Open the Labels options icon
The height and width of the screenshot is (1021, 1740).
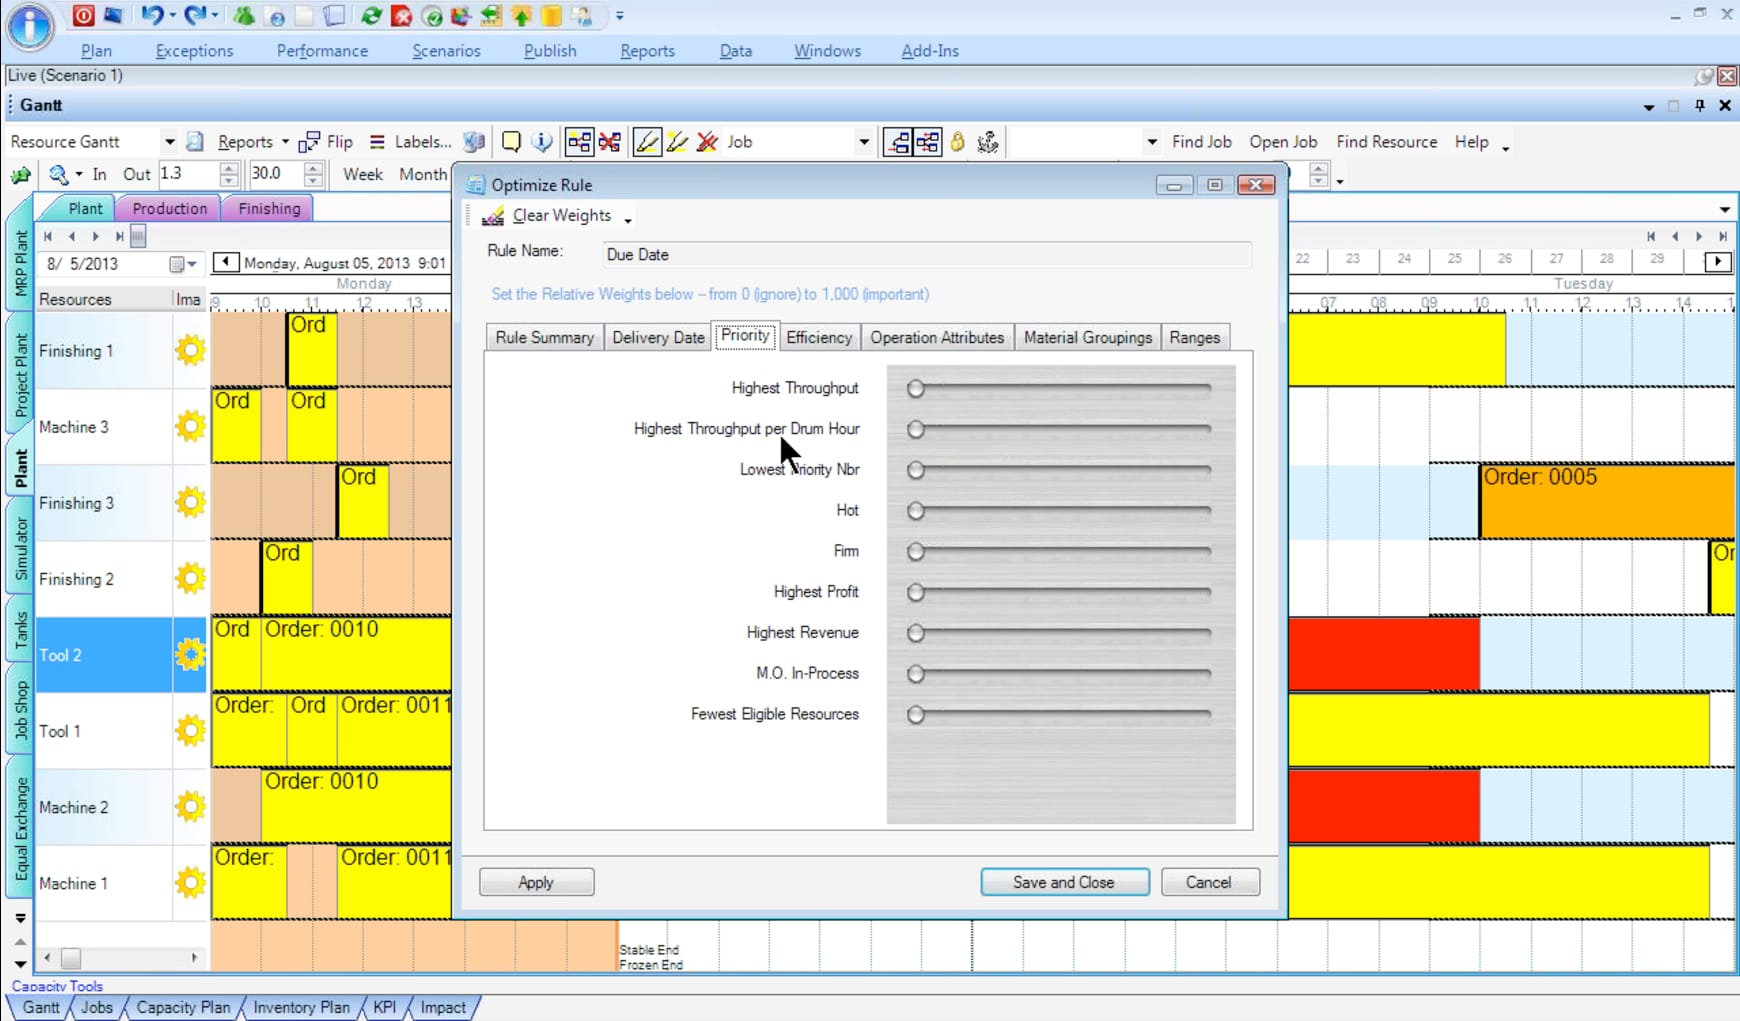click(376, 141)
